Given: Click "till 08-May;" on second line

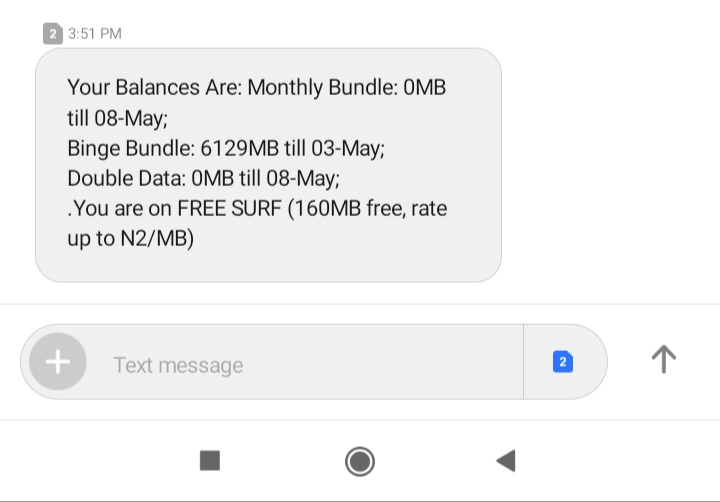Looking at the screenshot, I should (117, 118).
